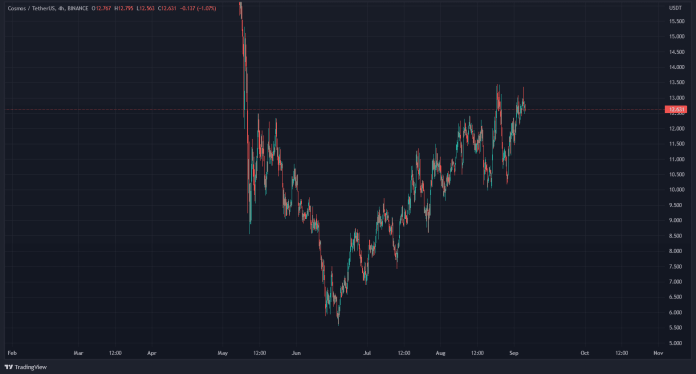This screenshot has height=374, width=696.
Task: Click the 12.000 price axis label
Action: tap(676, 129)
